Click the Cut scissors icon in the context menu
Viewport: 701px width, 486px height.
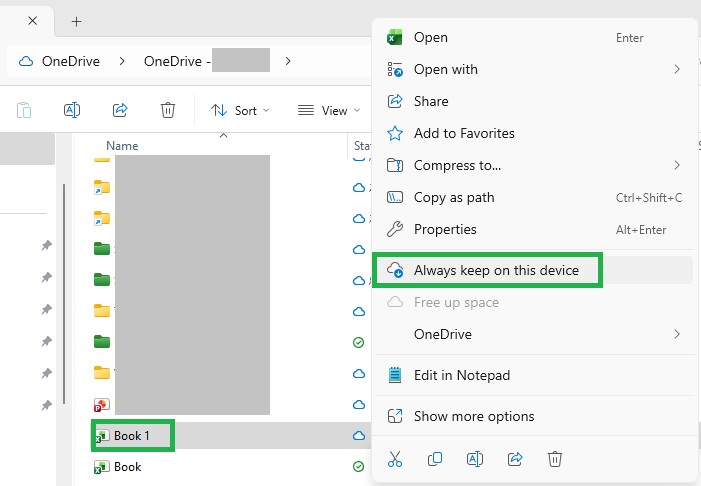(395, 459)
